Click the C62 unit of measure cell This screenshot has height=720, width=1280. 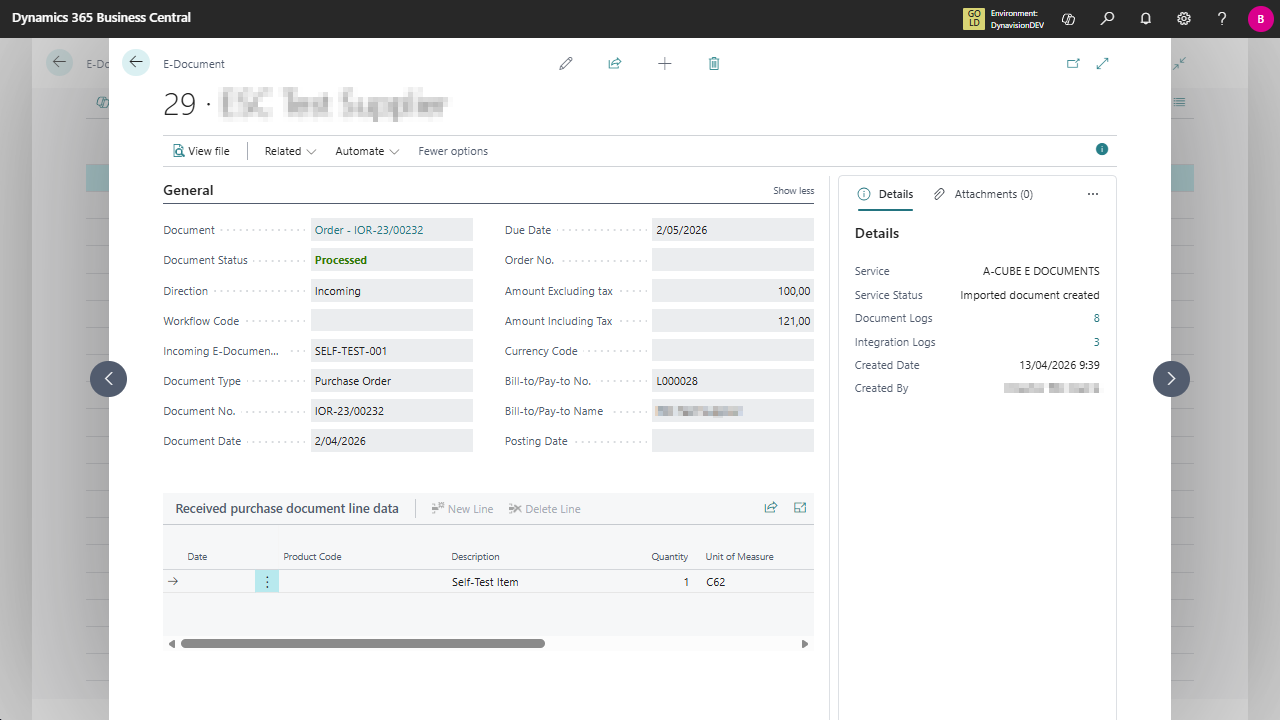(x=716, y=582)
